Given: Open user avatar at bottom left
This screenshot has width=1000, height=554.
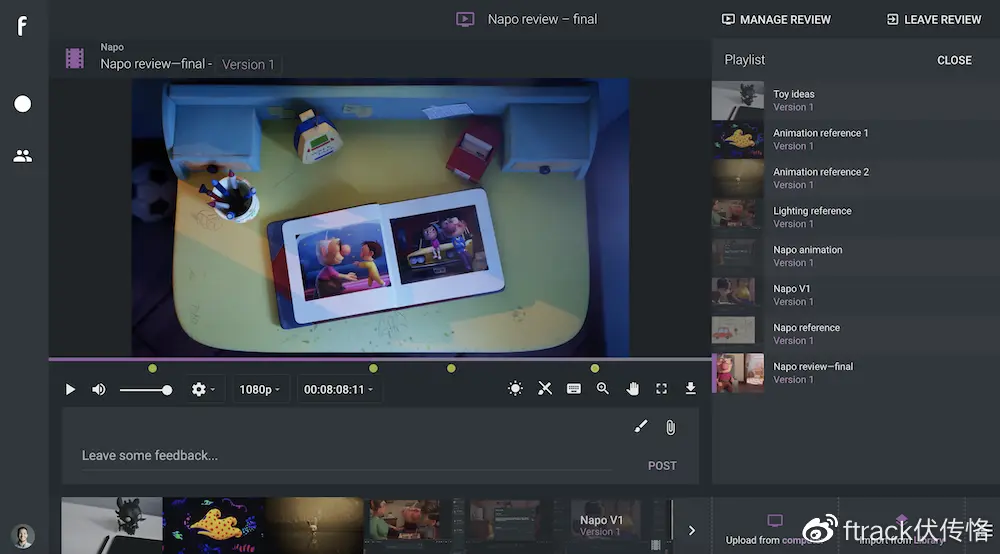Looking at the screenshot, I should [x=22, y=536].
